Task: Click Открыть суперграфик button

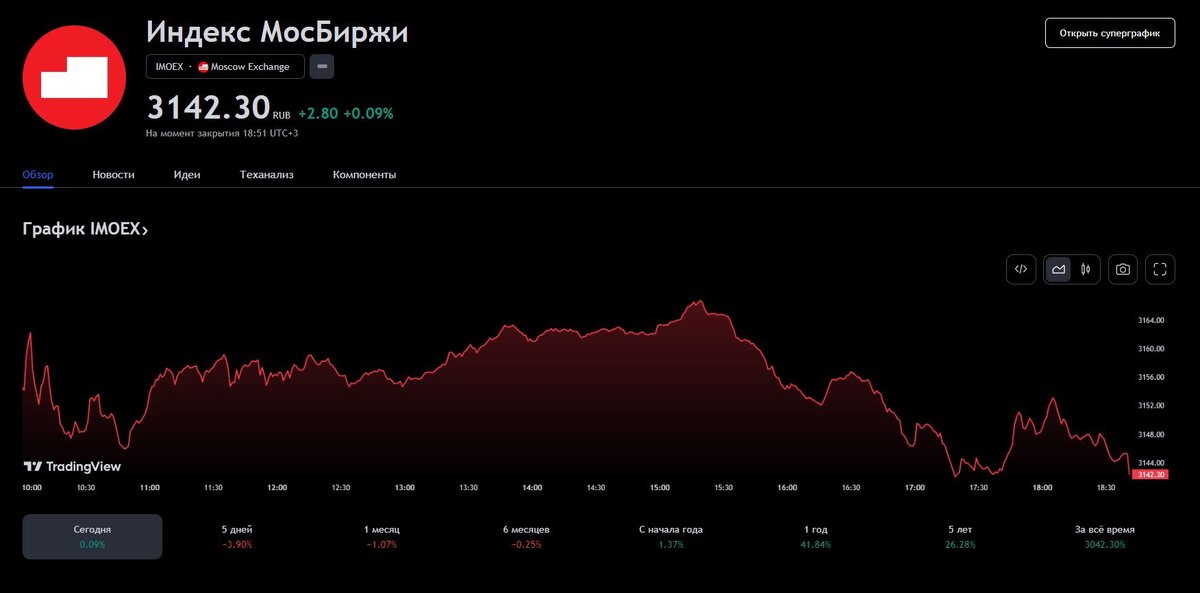Action: (x=1110, y=33)
